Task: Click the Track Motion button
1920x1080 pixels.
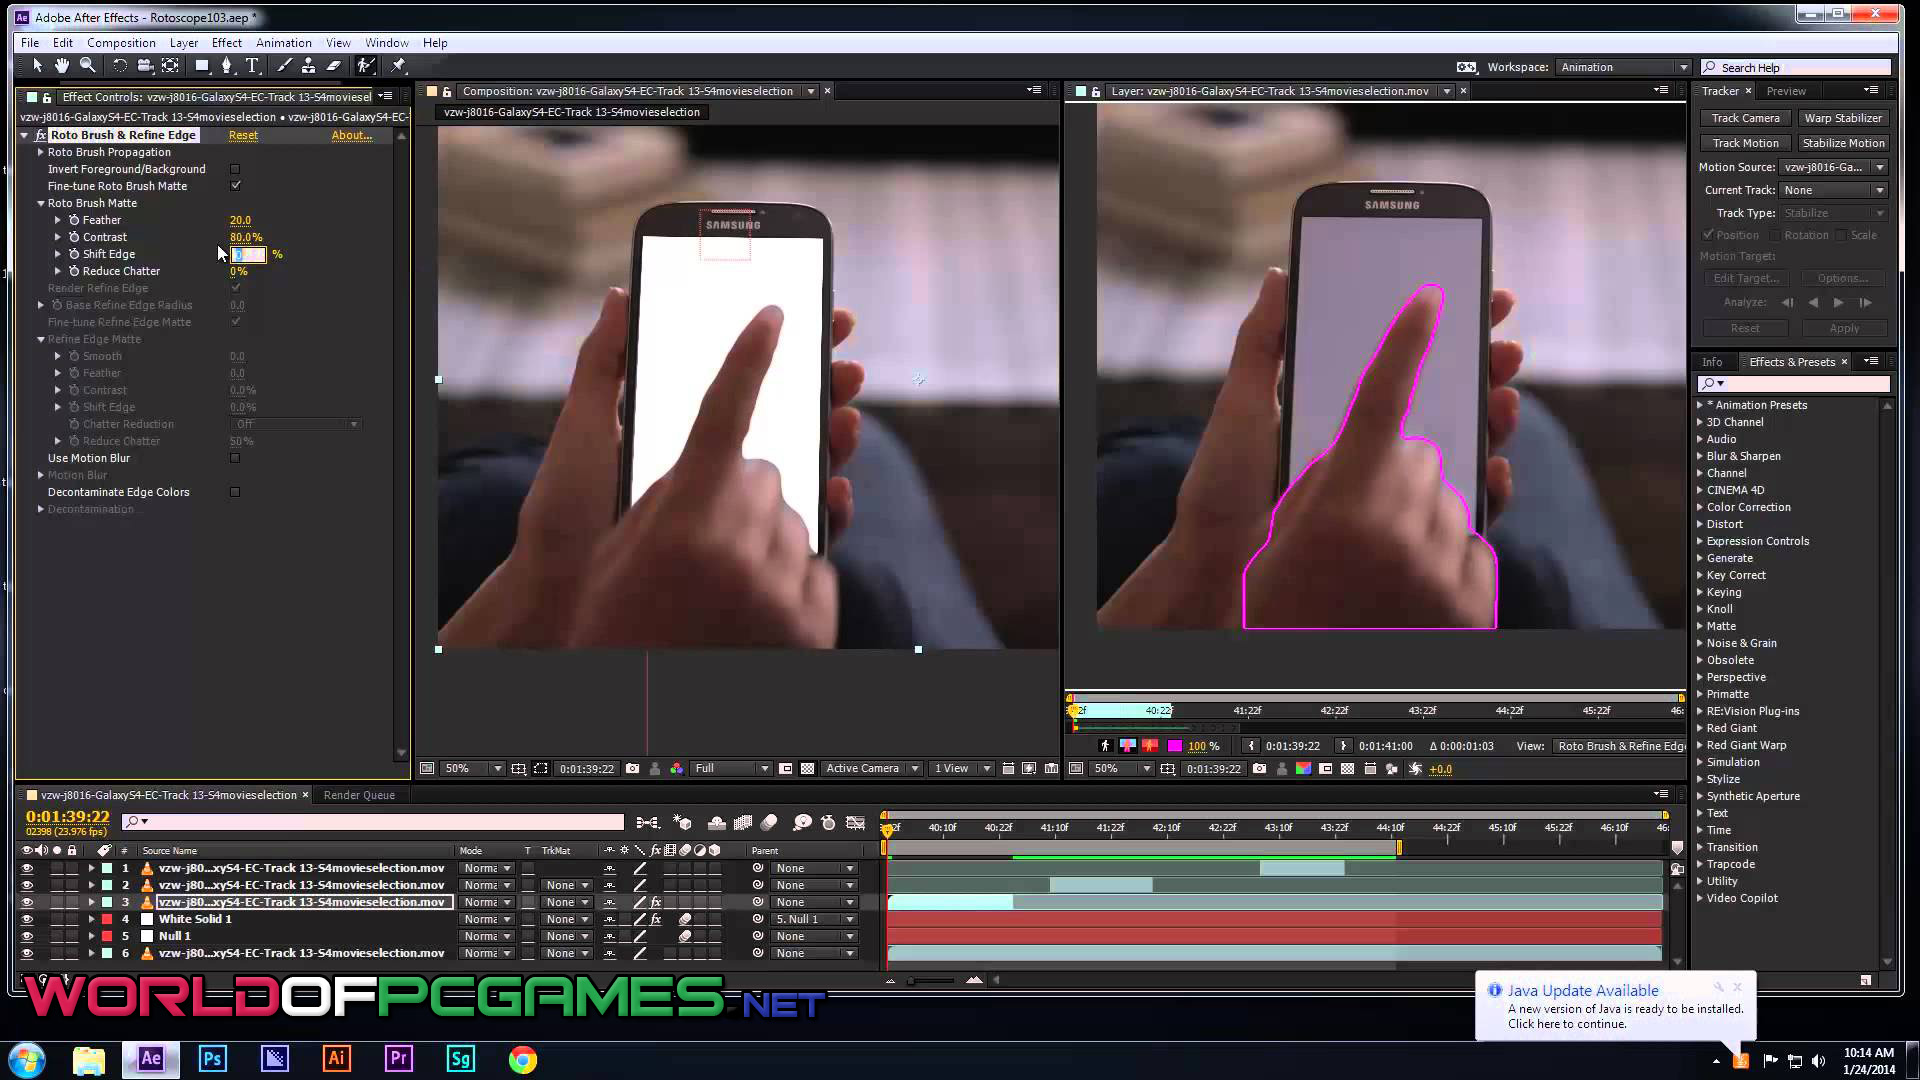Action: click(x=1745, y=143)
